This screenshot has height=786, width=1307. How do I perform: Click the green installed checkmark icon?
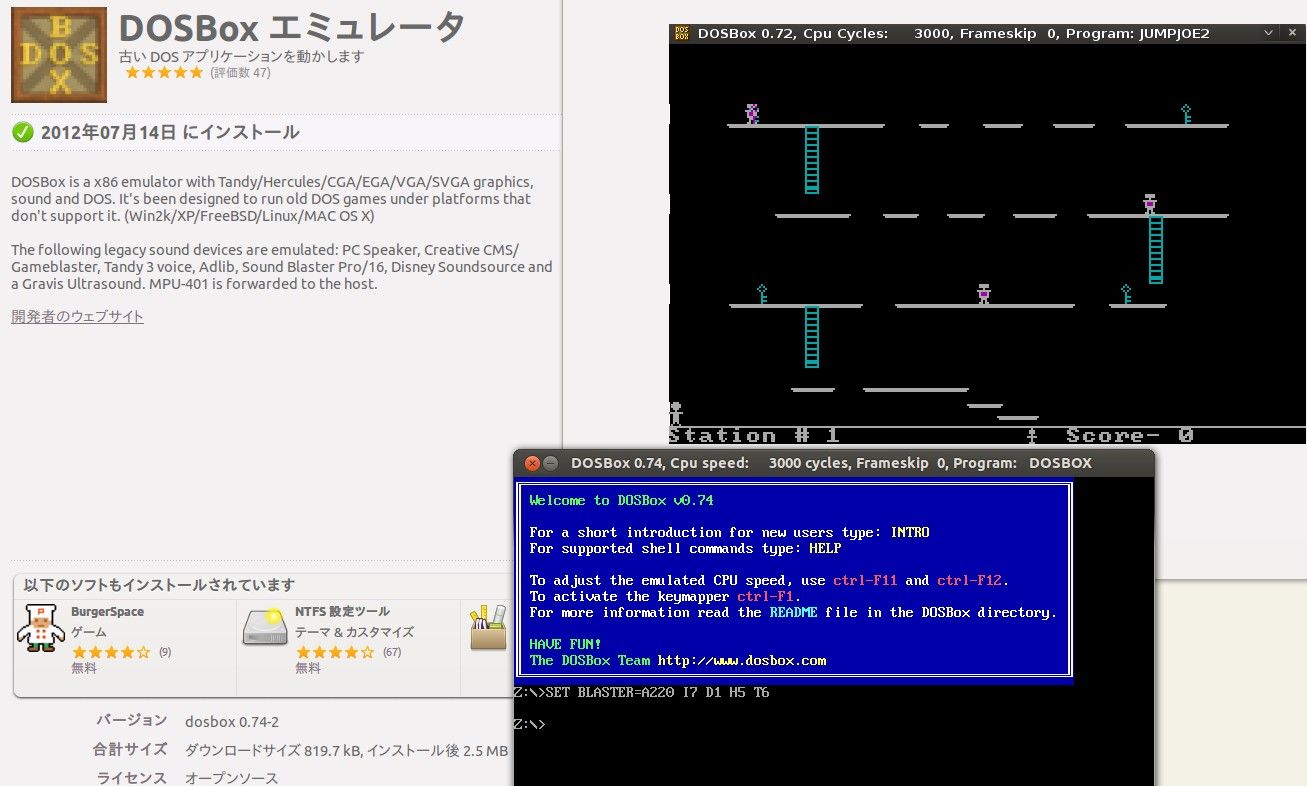[x=23, y=132]
